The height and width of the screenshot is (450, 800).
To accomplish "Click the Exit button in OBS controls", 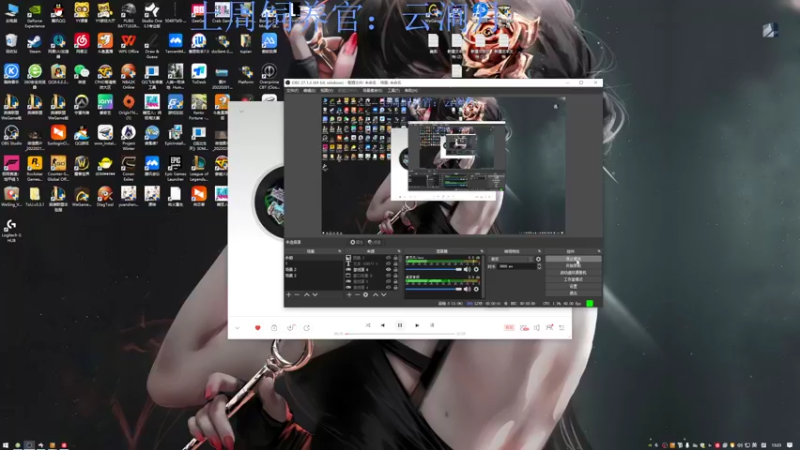I will 573,293.
